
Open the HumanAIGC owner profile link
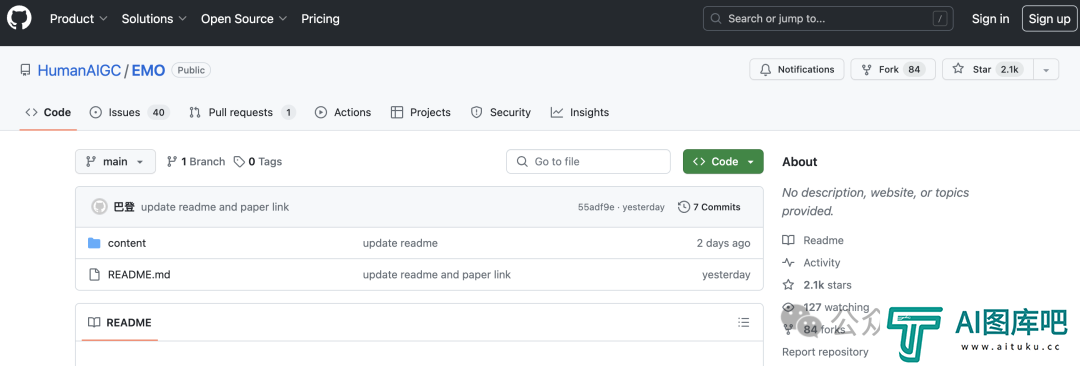(79, 70)
